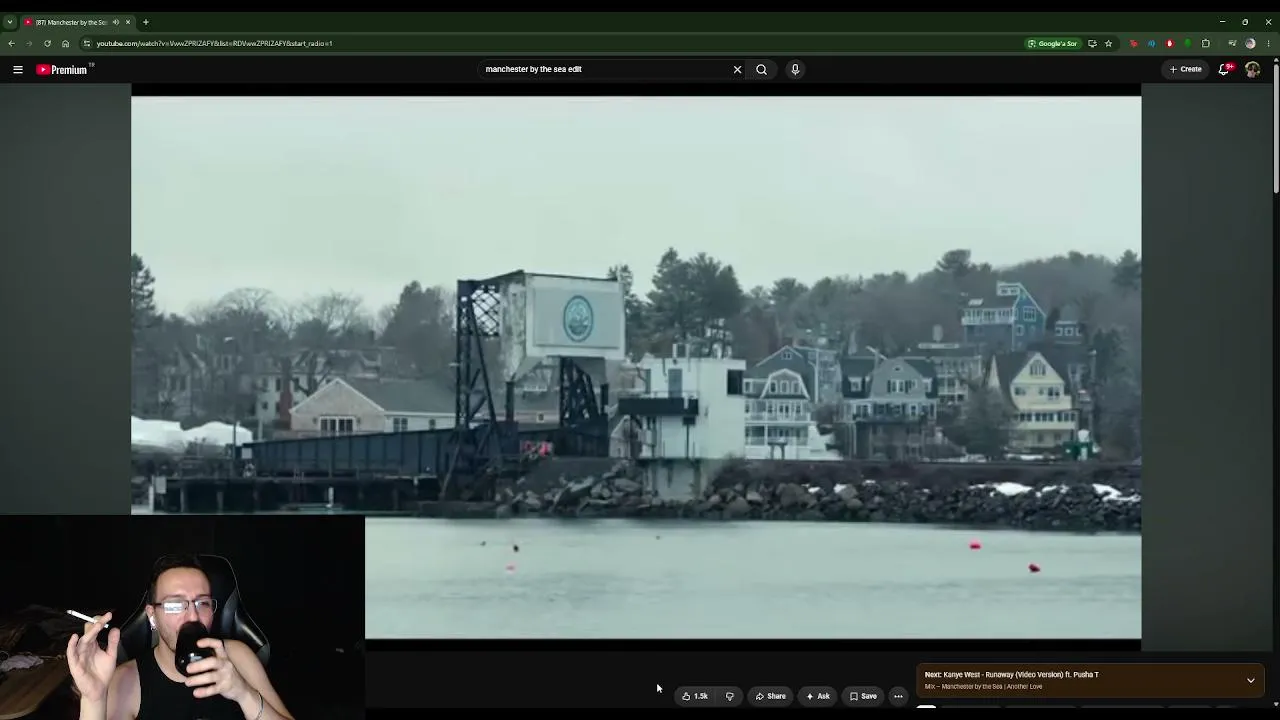This screenshot has width=1280, height=720.
Task: Click the install/cast screen icon in address bar
Action: click(1092, 43)
